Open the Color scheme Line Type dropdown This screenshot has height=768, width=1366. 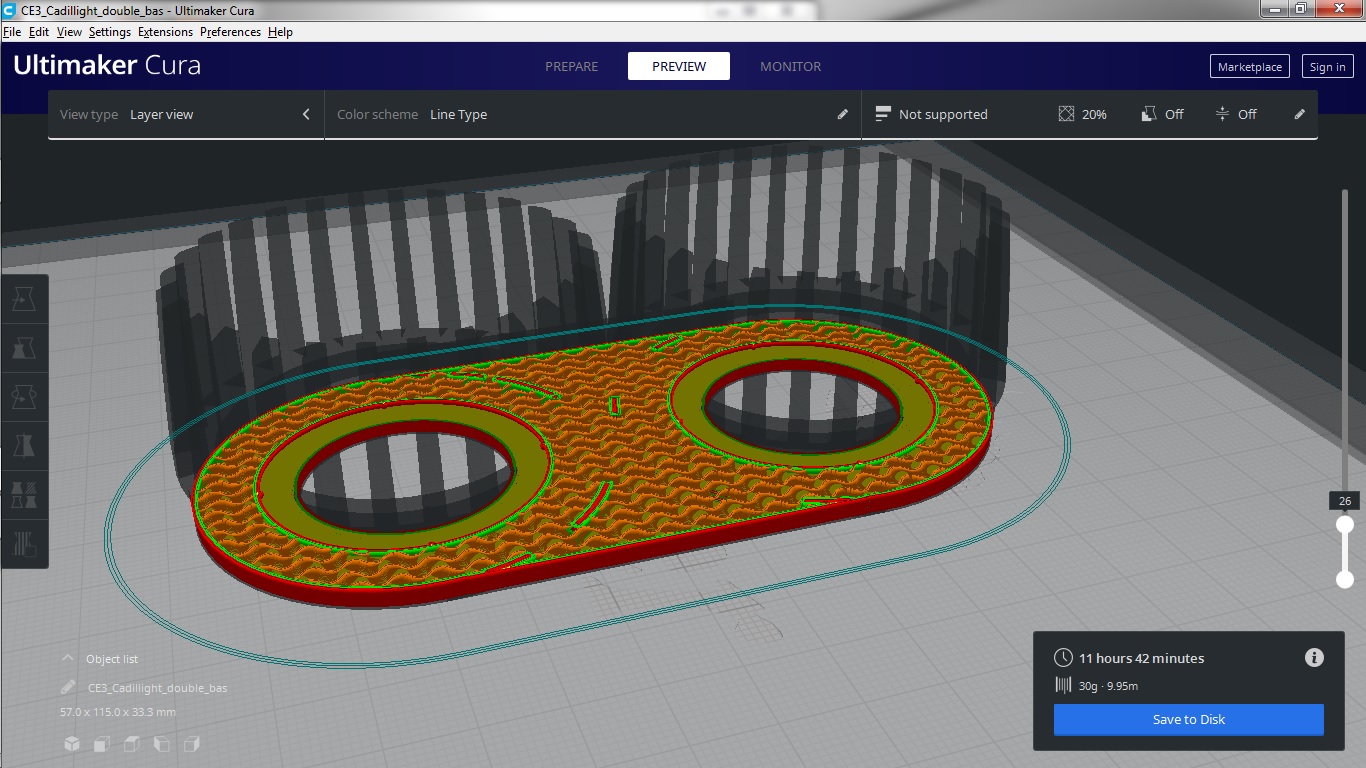(593, 115)
